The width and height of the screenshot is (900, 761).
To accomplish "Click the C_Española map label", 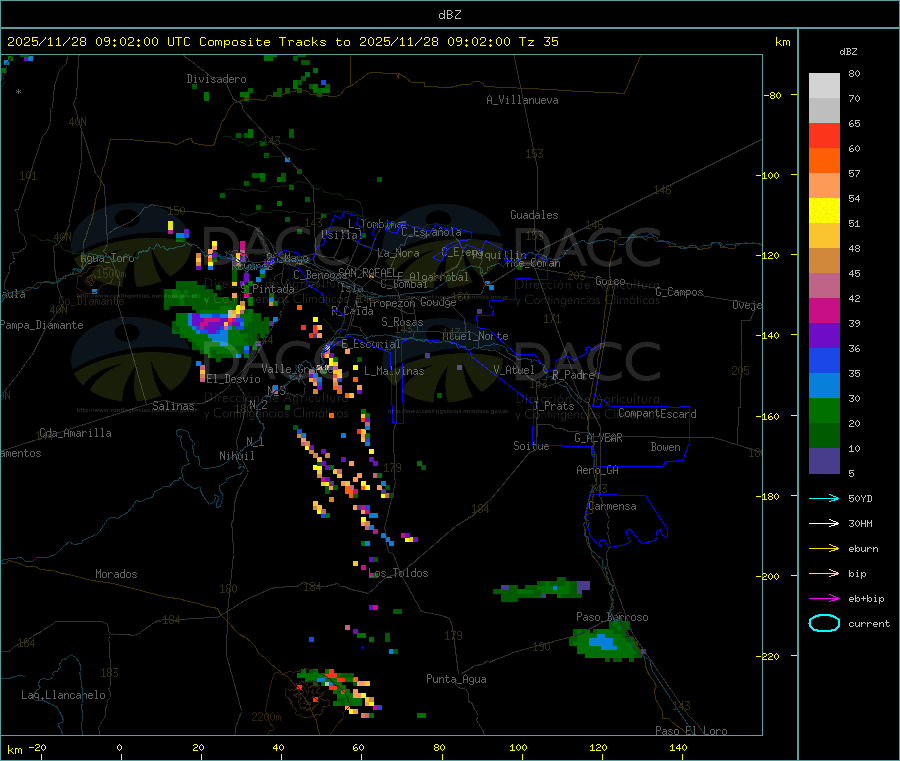I will click(431, 232).
